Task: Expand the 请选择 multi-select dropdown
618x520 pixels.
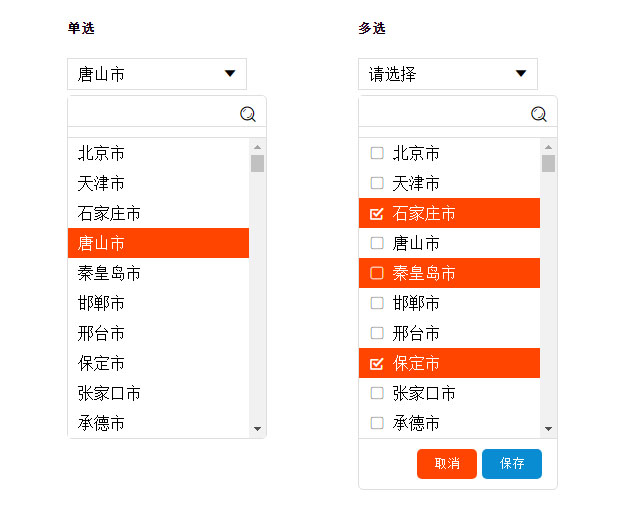Action: click(x=448, y=74)
